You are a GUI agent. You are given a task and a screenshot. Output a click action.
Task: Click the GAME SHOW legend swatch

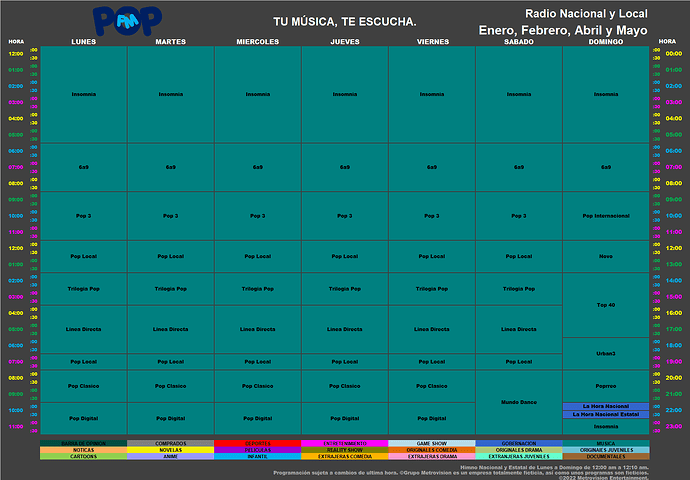(432, 443)
